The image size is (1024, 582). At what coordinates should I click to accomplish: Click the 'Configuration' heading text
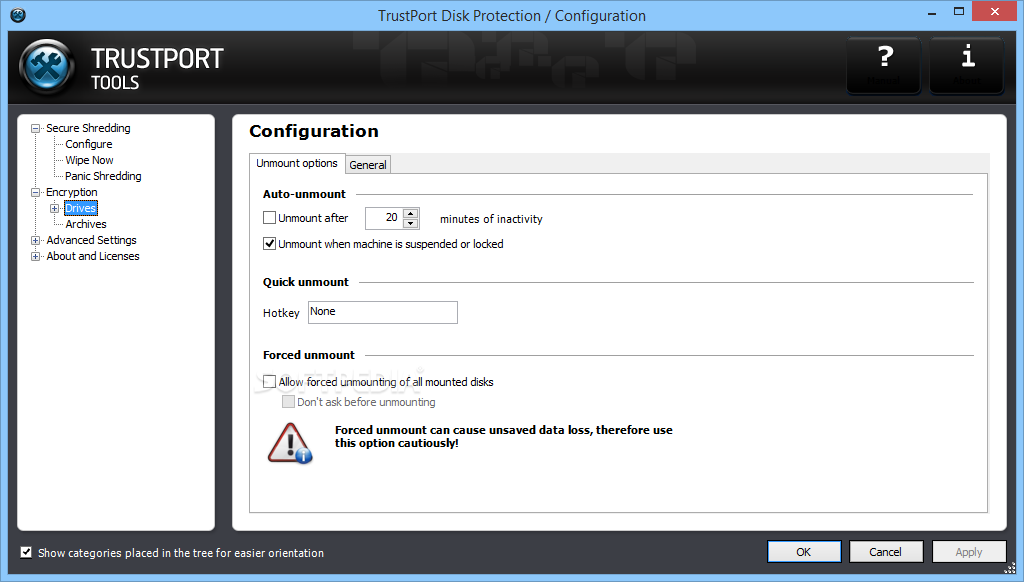(313, 131)
